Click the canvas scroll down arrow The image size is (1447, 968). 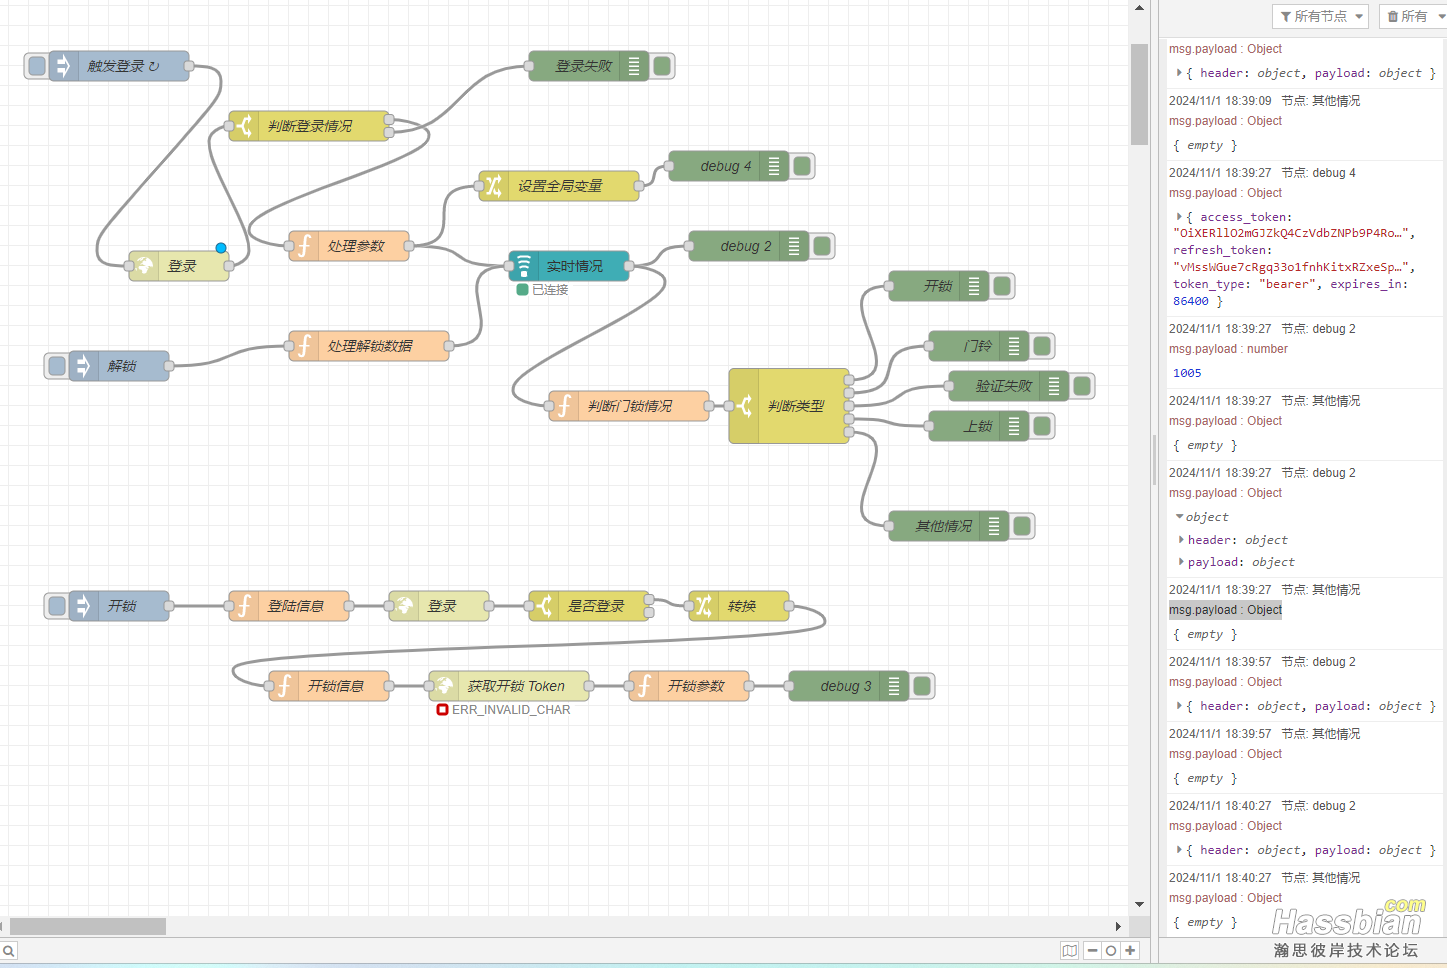pos(1139,904)
